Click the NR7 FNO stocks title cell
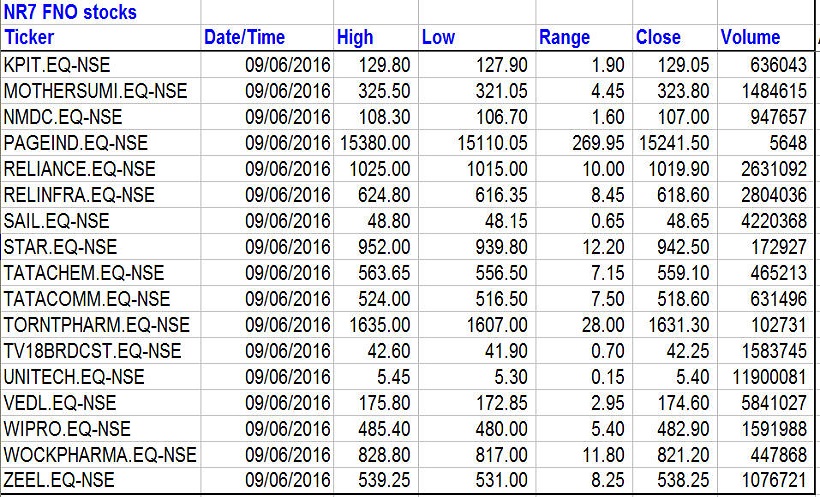The width and height of the screenshot is (820, 497). [x=70, y=13]
